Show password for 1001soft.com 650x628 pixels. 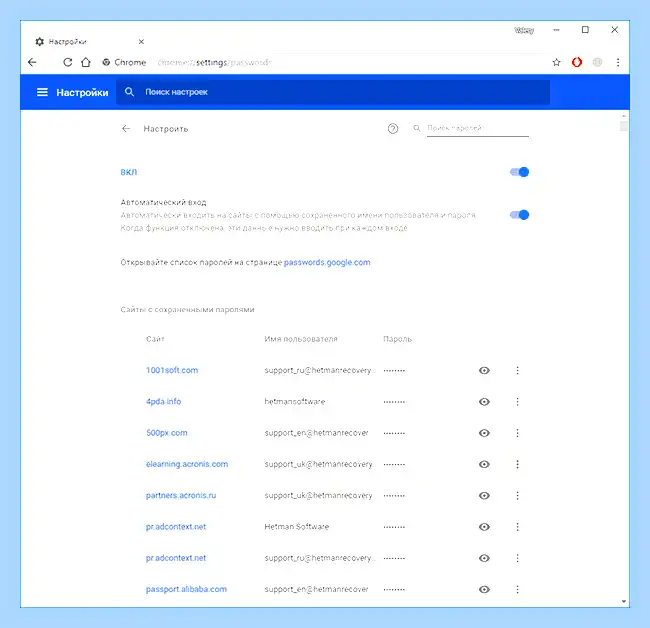[x=484, y=370]
